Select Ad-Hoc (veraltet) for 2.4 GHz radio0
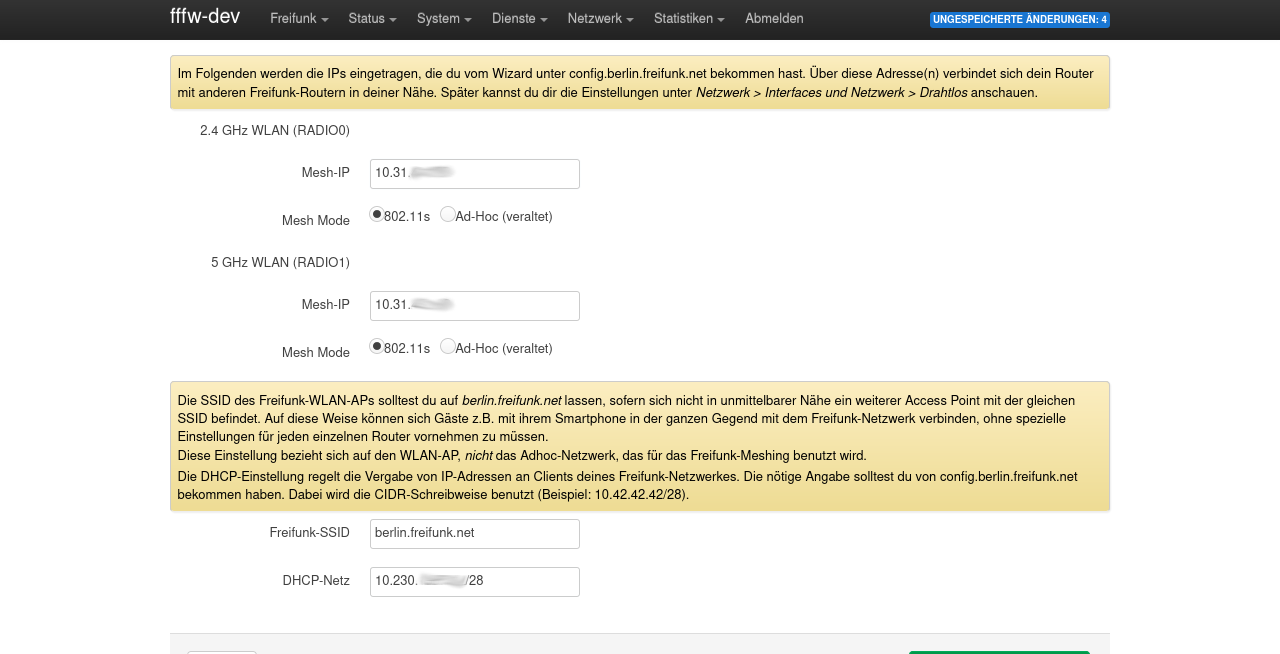Viewport: 1280px width, 654px height. point(448,214)
